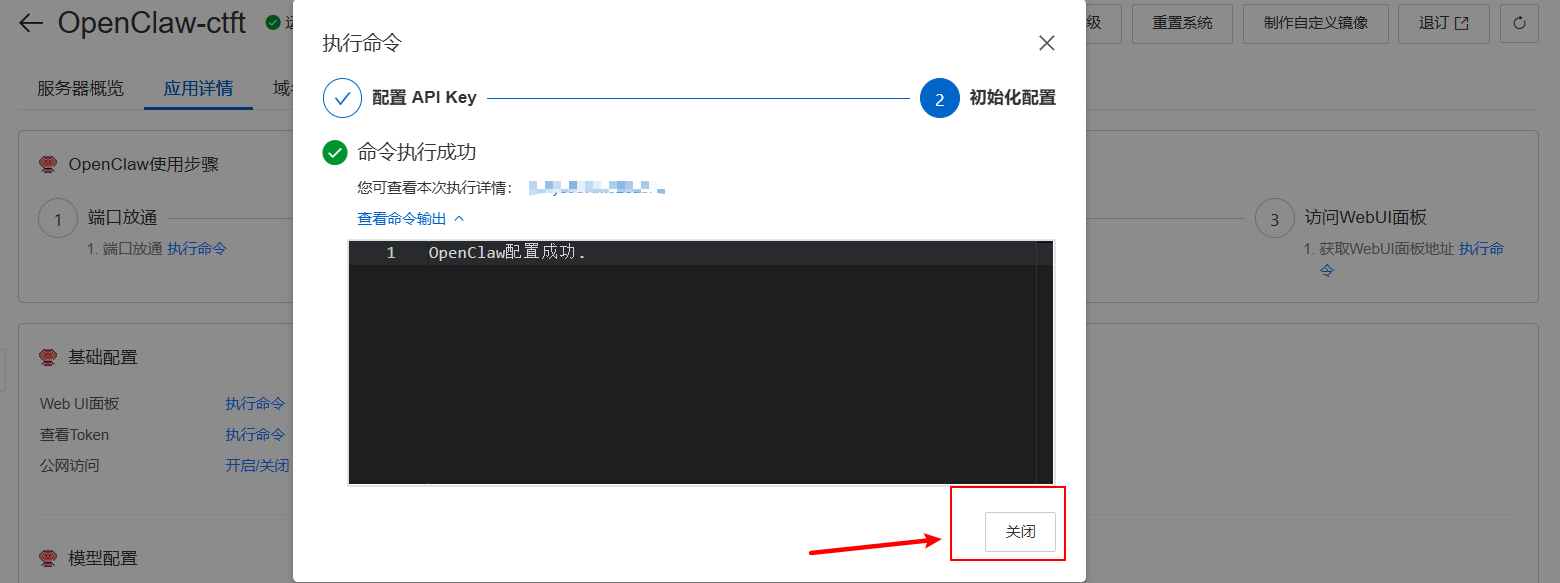
Task: Select step 2 初始化配置 circle
Action: click(x=939, y=98)
